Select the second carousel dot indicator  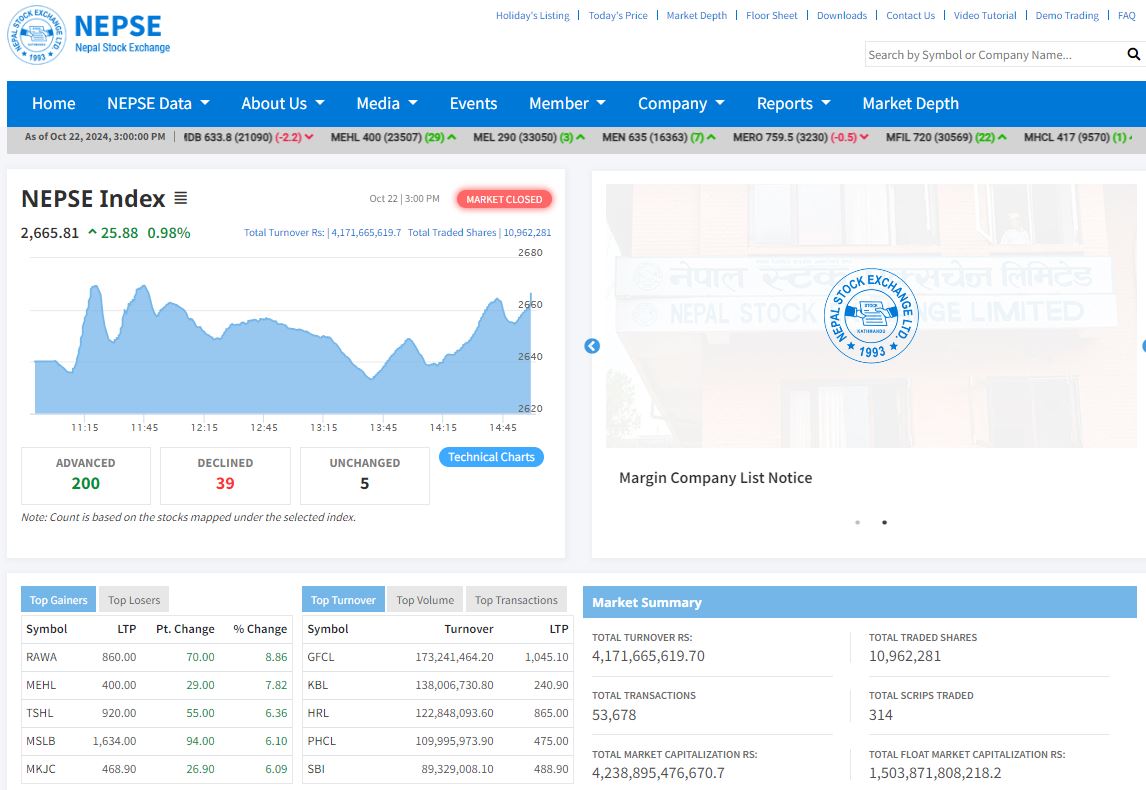coord(884,522)
